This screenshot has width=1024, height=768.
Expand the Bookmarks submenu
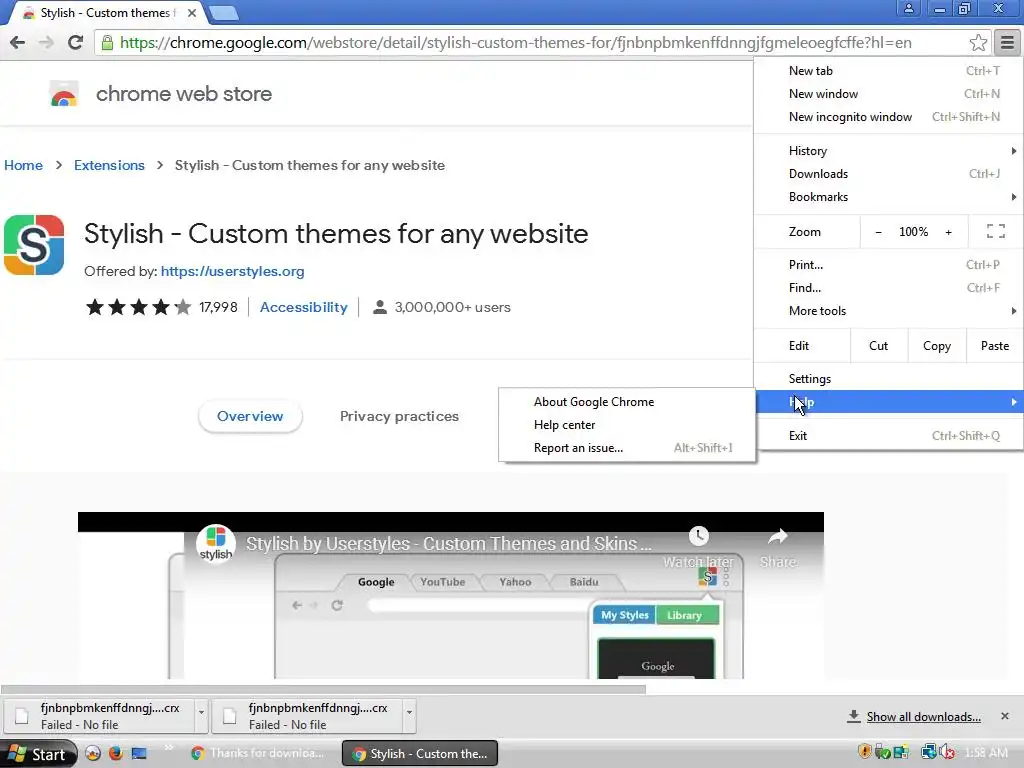[x=889, y=197]
